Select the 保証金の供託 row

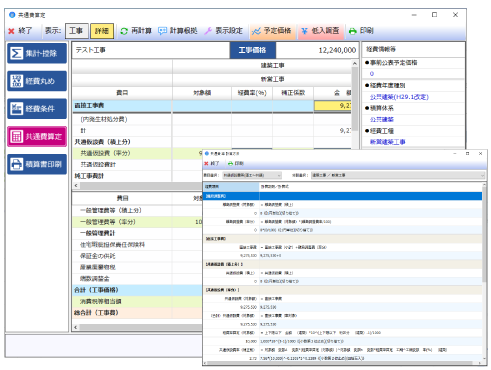coord(138,256)
